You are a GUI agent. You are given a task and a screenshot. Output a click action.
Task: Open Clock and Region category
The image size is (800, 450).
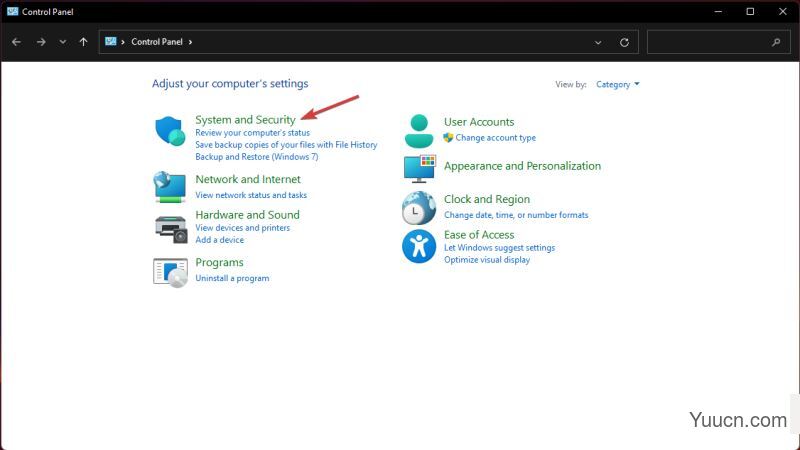487,199
